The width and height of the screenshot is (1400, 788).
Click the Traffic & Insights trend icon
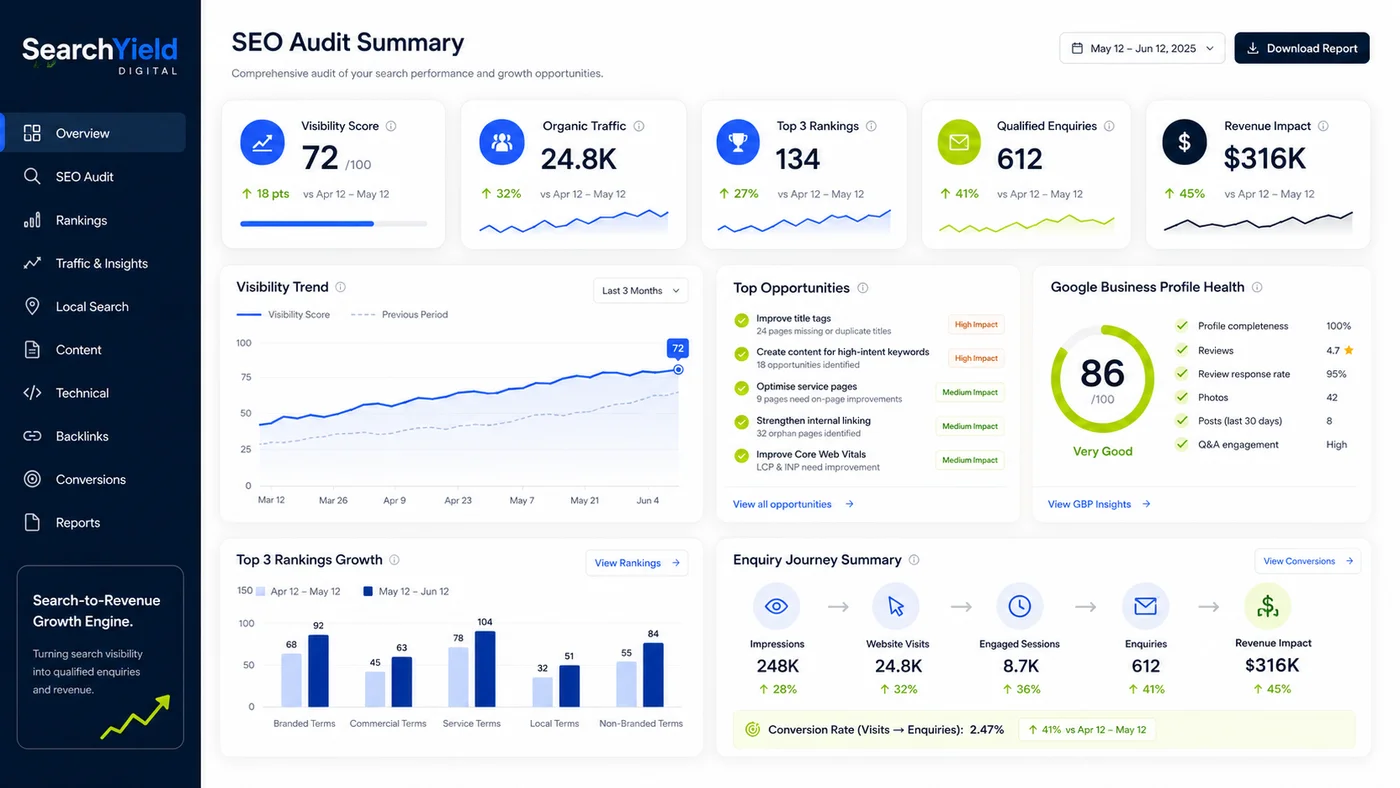click(x=32, y=263)
